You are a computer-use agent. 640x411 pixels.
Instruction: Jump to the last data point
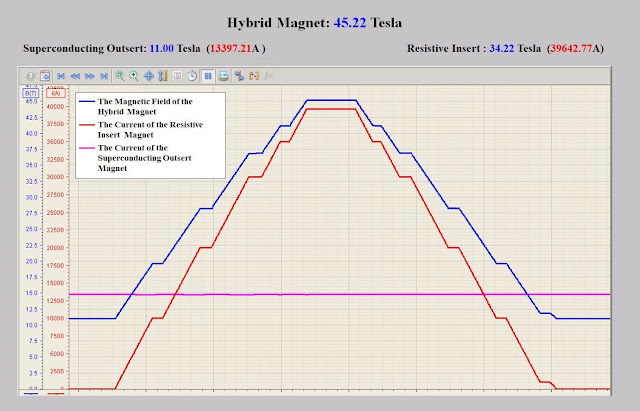click(x=104, y=76)
